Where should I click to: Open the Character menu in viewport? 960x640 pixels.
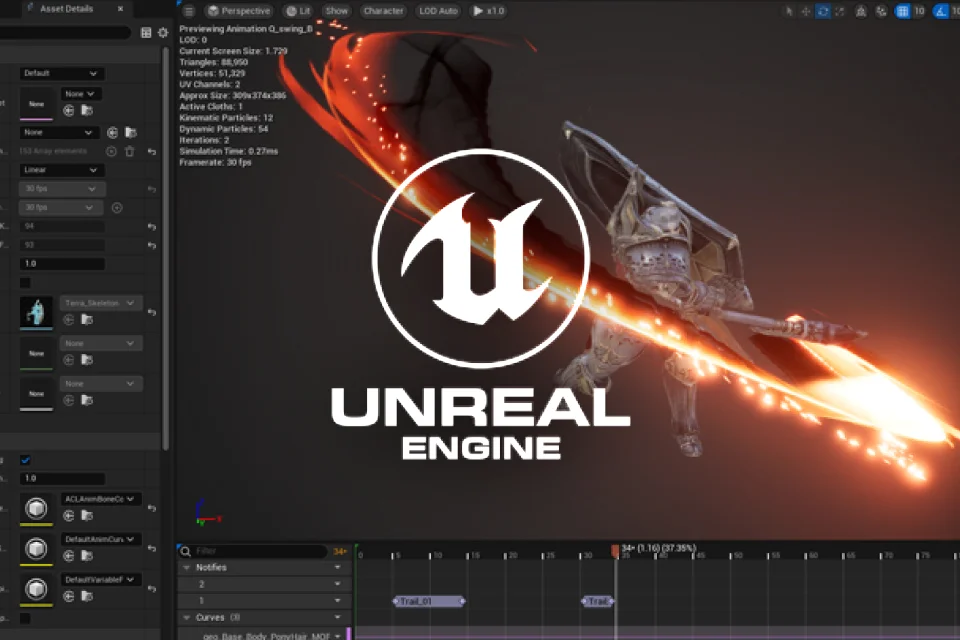point(383,11)
